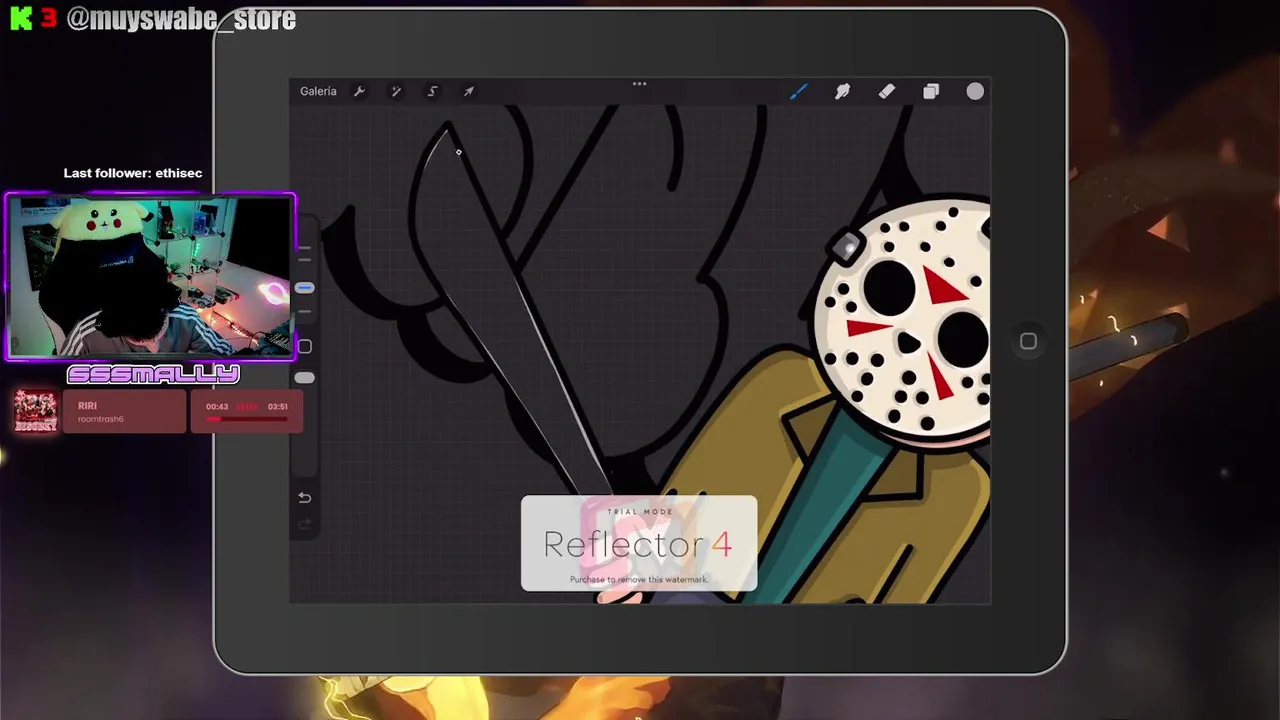This screenshot has width=1280, height=720.
Task: Click the song progress bar
Action: click(247, 419)
